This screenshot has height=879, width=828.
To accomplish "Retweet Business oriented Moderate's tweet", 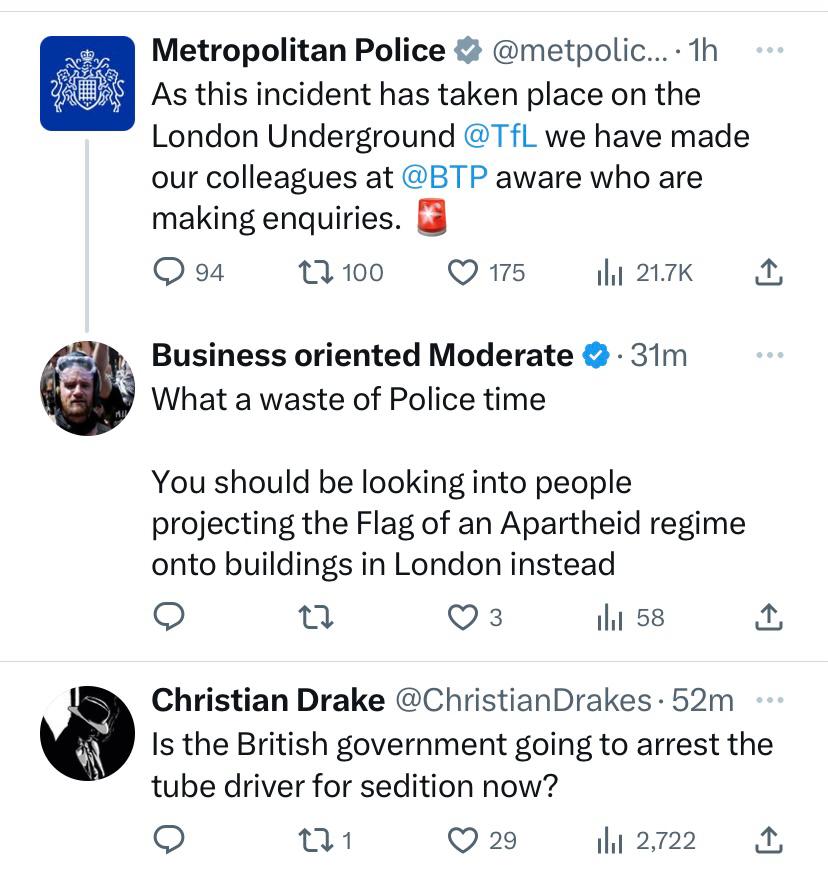I will (316, 618).
